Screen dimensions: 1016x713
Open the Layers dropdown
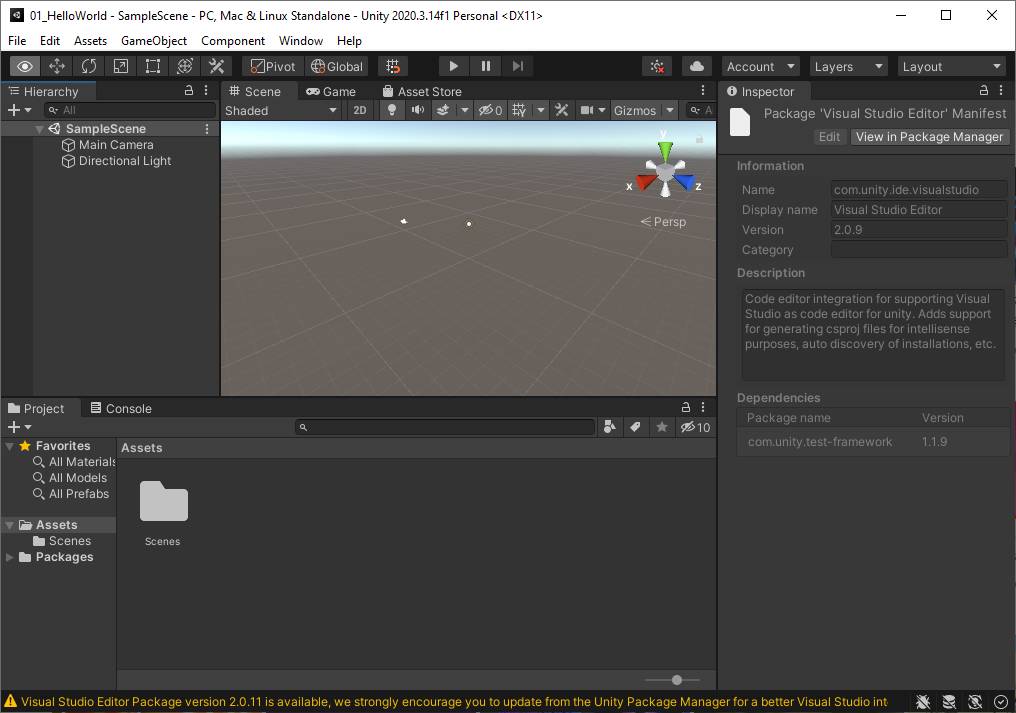[848, 66]
